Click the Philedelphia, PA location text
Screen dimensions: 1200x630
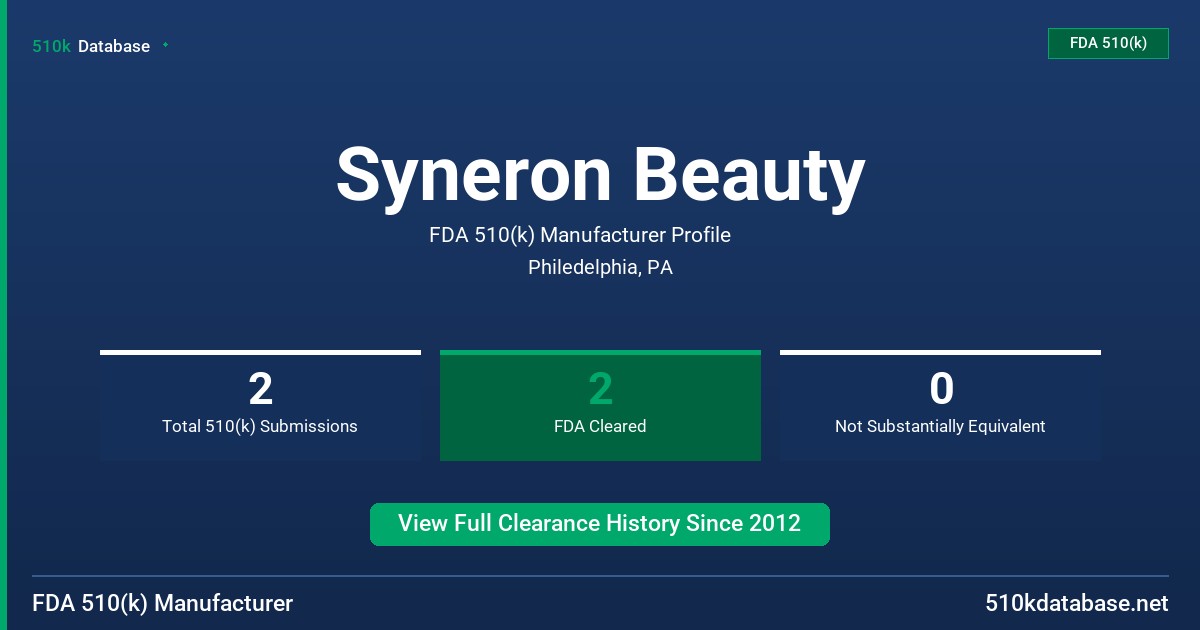coord(600,268)
